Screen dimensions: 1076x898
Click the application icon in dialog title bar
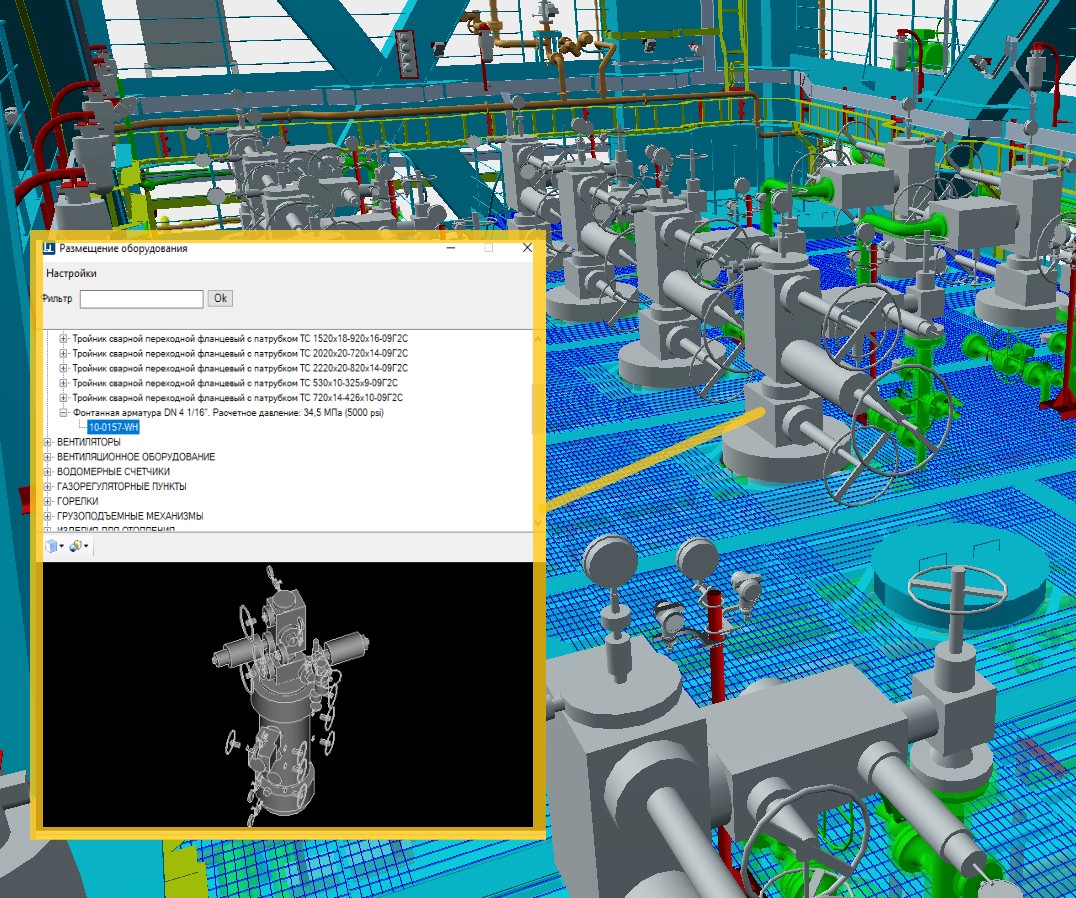[49, 248]
